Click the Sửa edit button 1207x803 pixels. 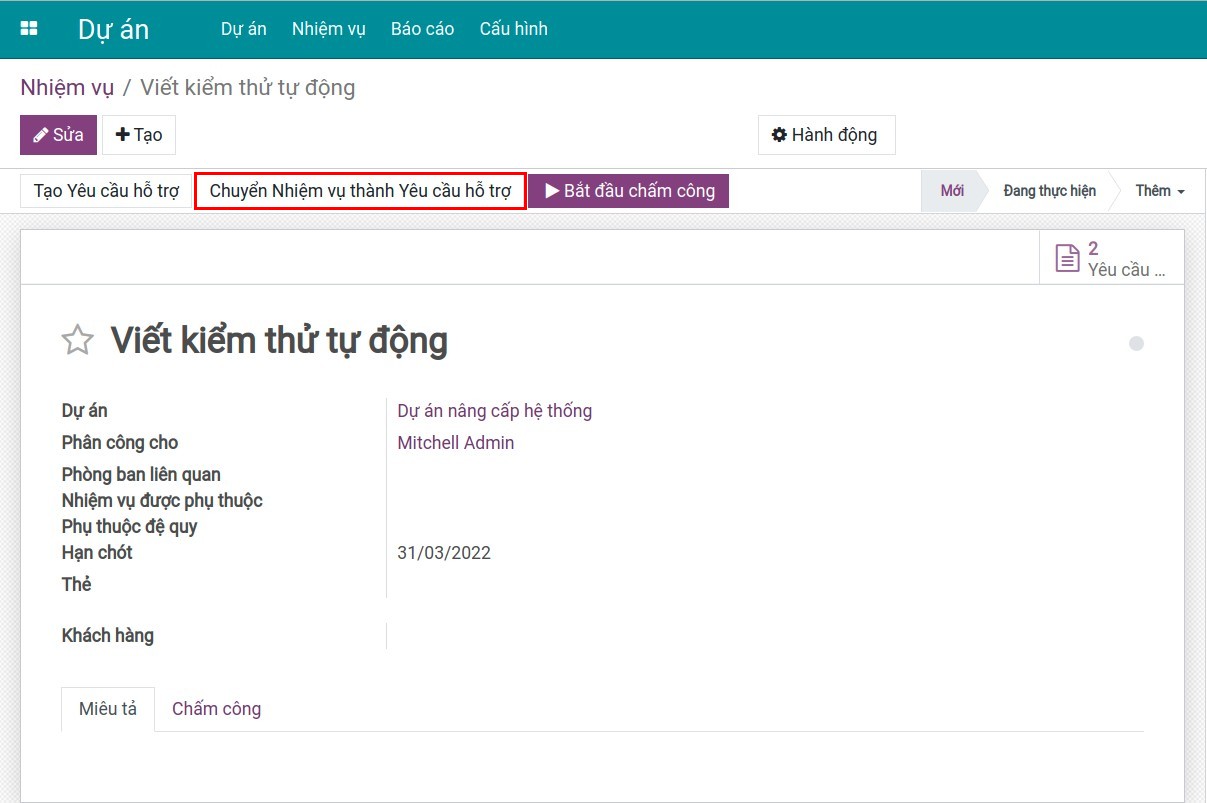pos(58,135)
